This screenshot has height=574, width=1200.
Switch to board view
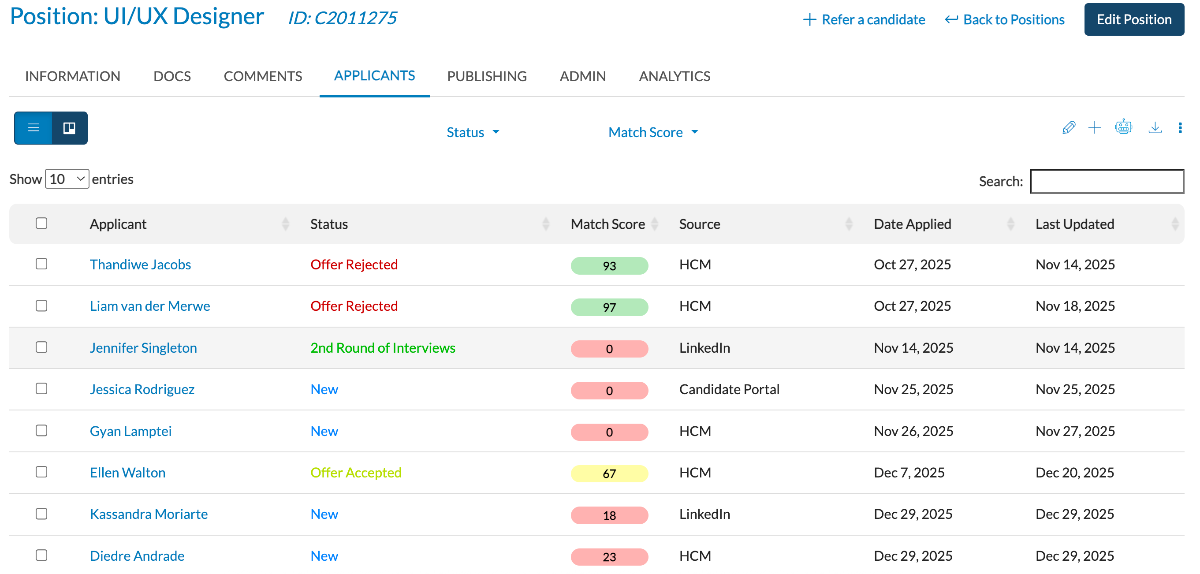70,128
